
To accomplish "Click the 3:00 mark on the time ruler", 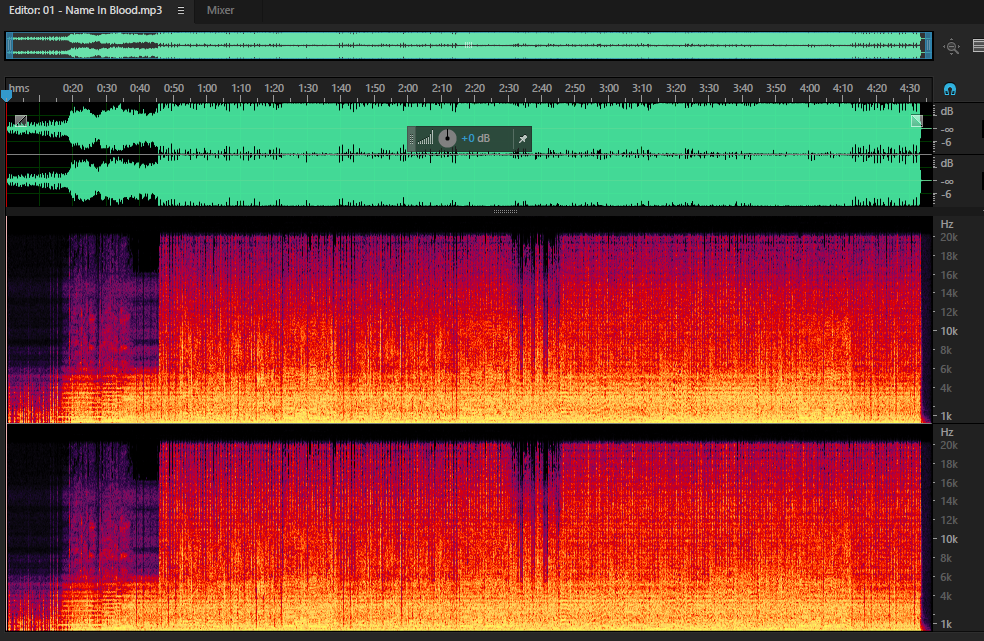I will coord(609,89).
